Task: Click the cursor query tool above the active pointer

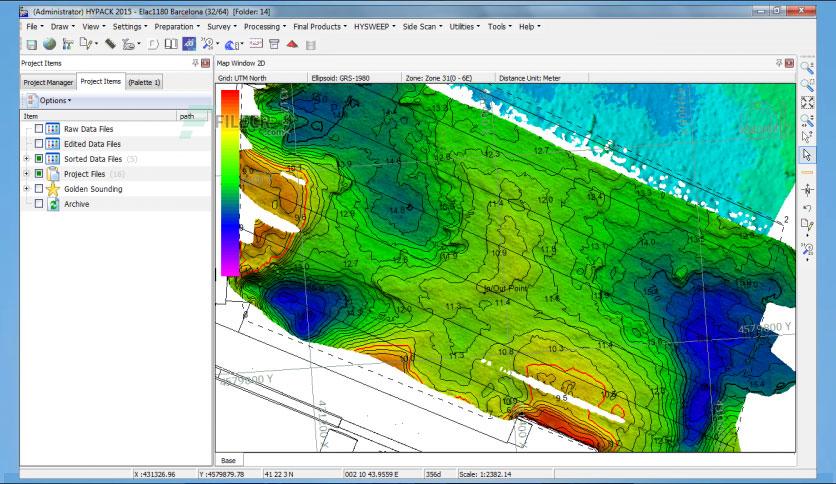Action: 807,137
